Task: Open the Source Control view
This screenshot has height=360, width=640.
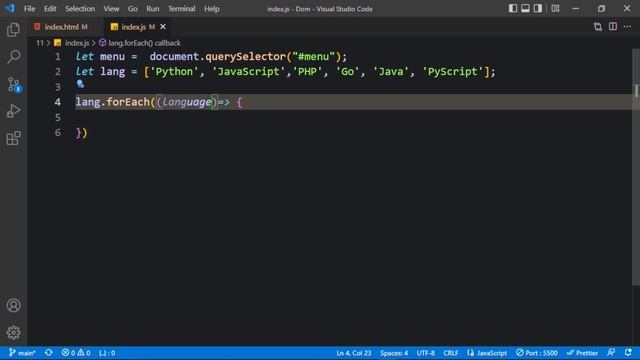Action: [13, 84]
